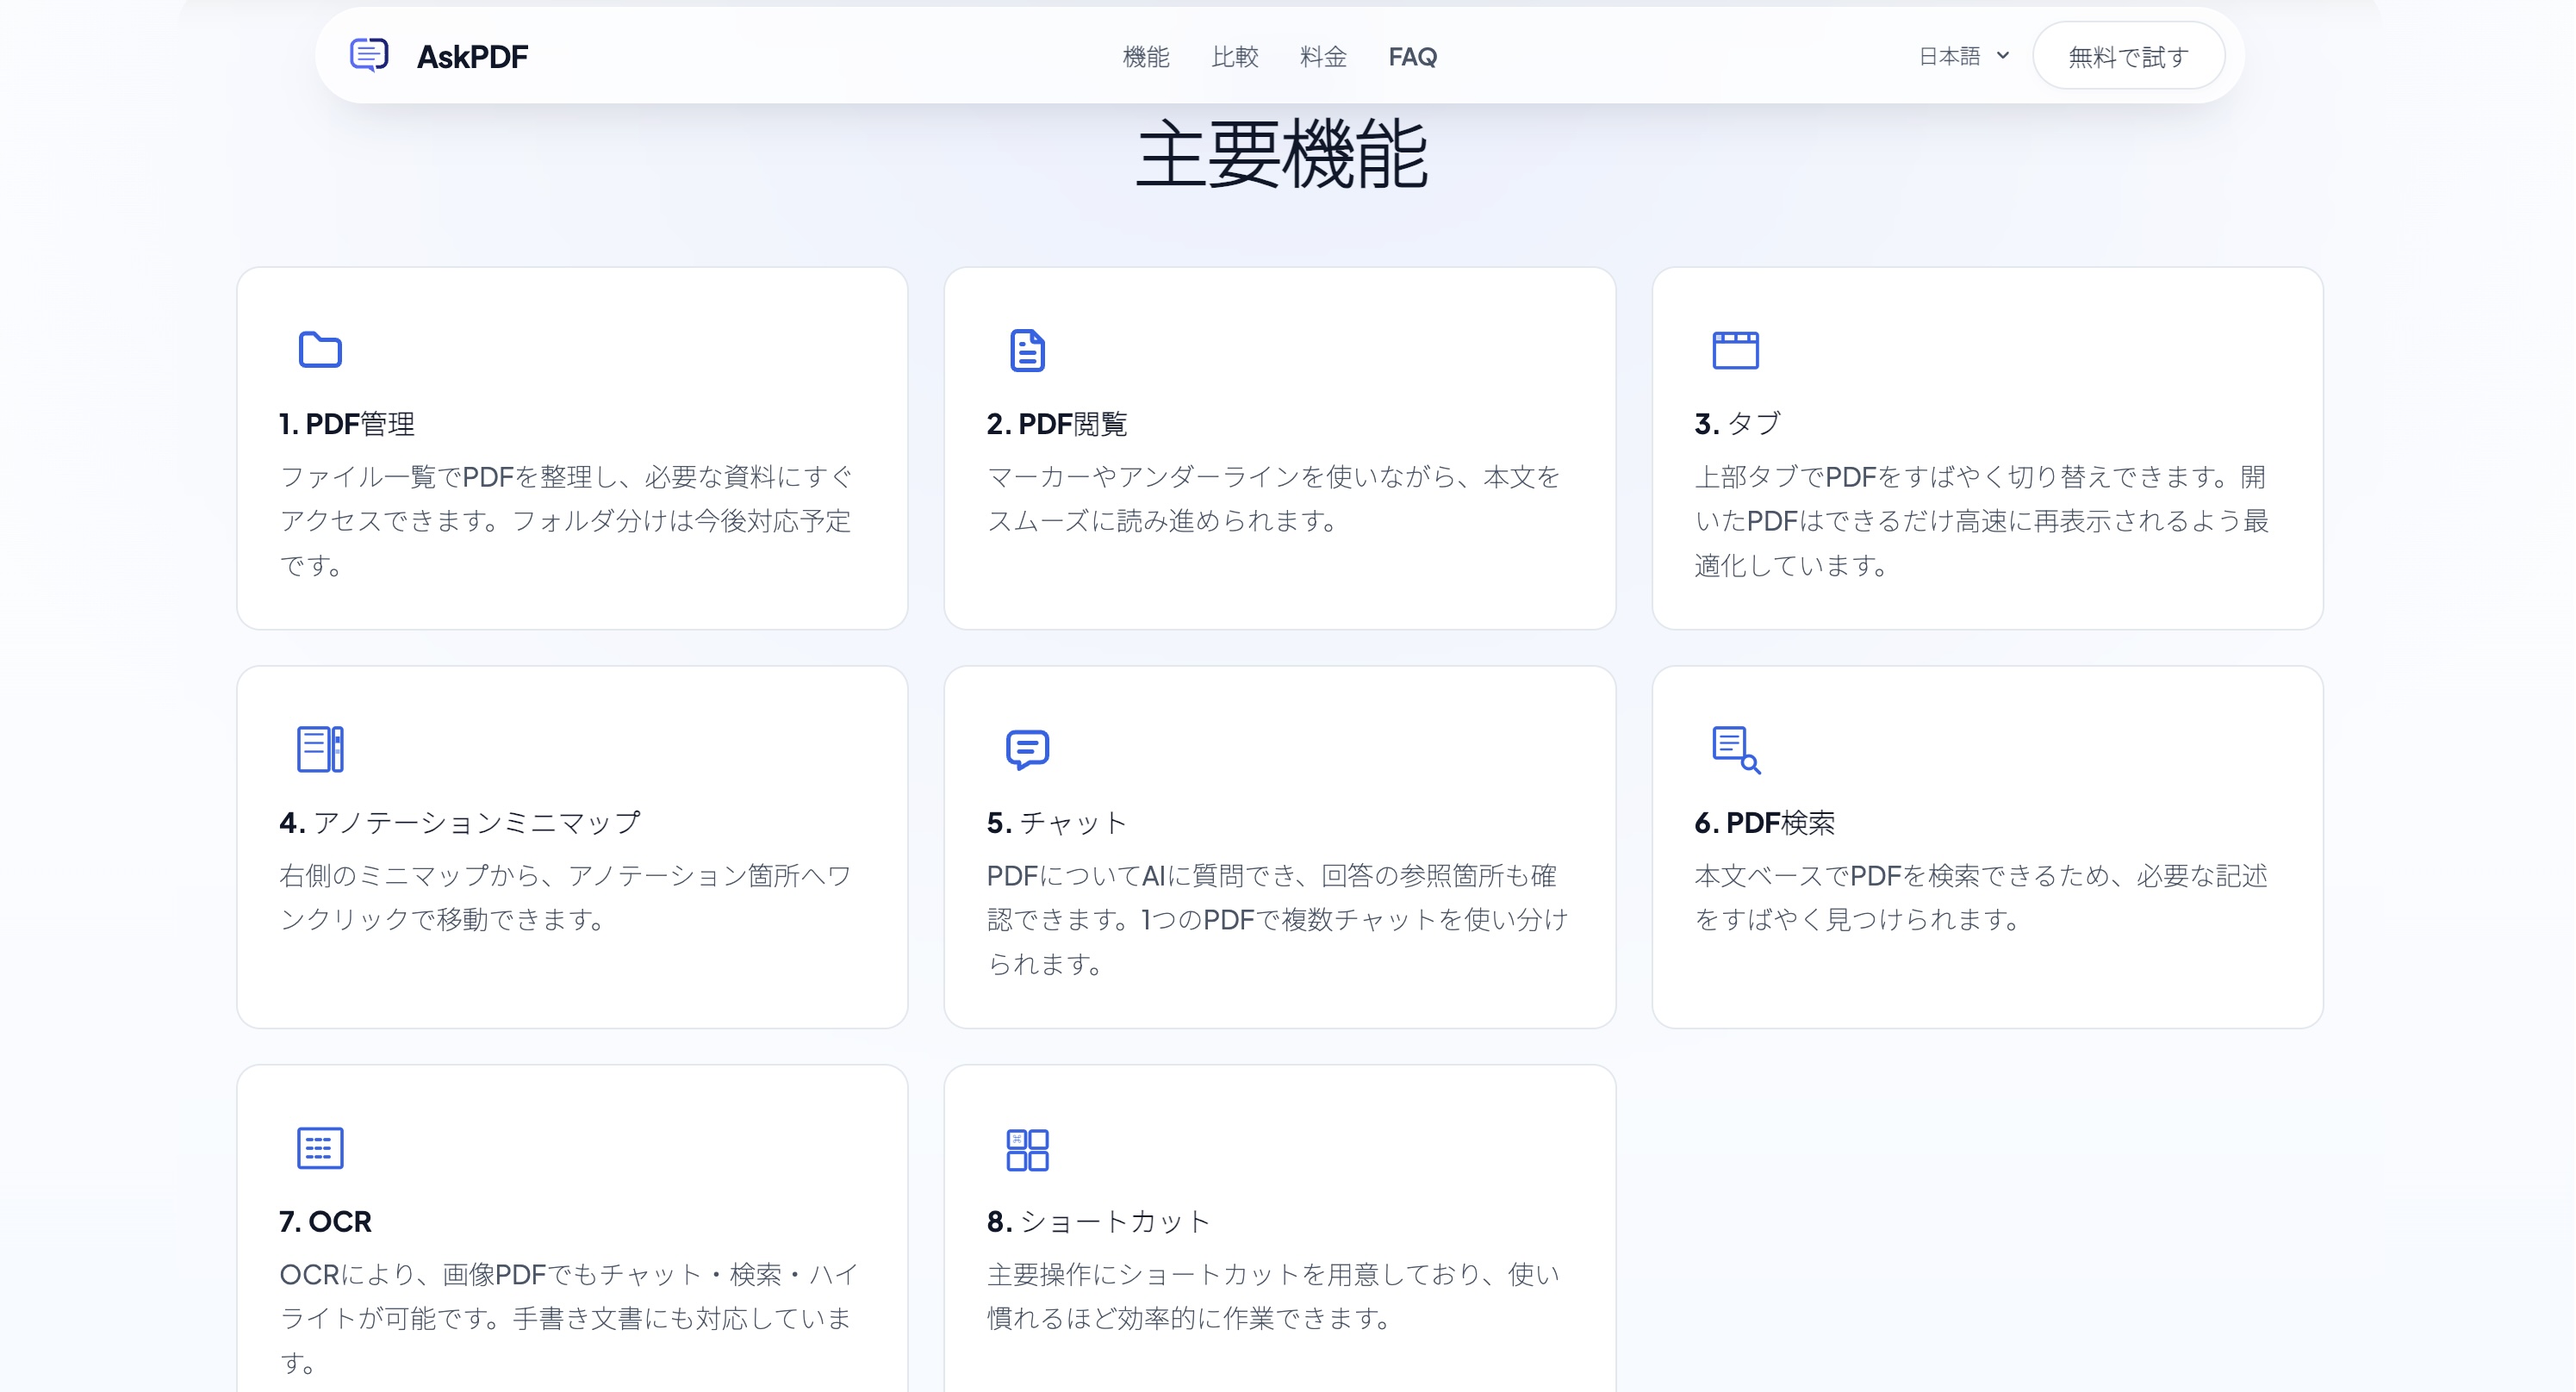Screen dimensions: 2576x1392
Task: Click the heading 6. PDF検索
Action: 1764,823
